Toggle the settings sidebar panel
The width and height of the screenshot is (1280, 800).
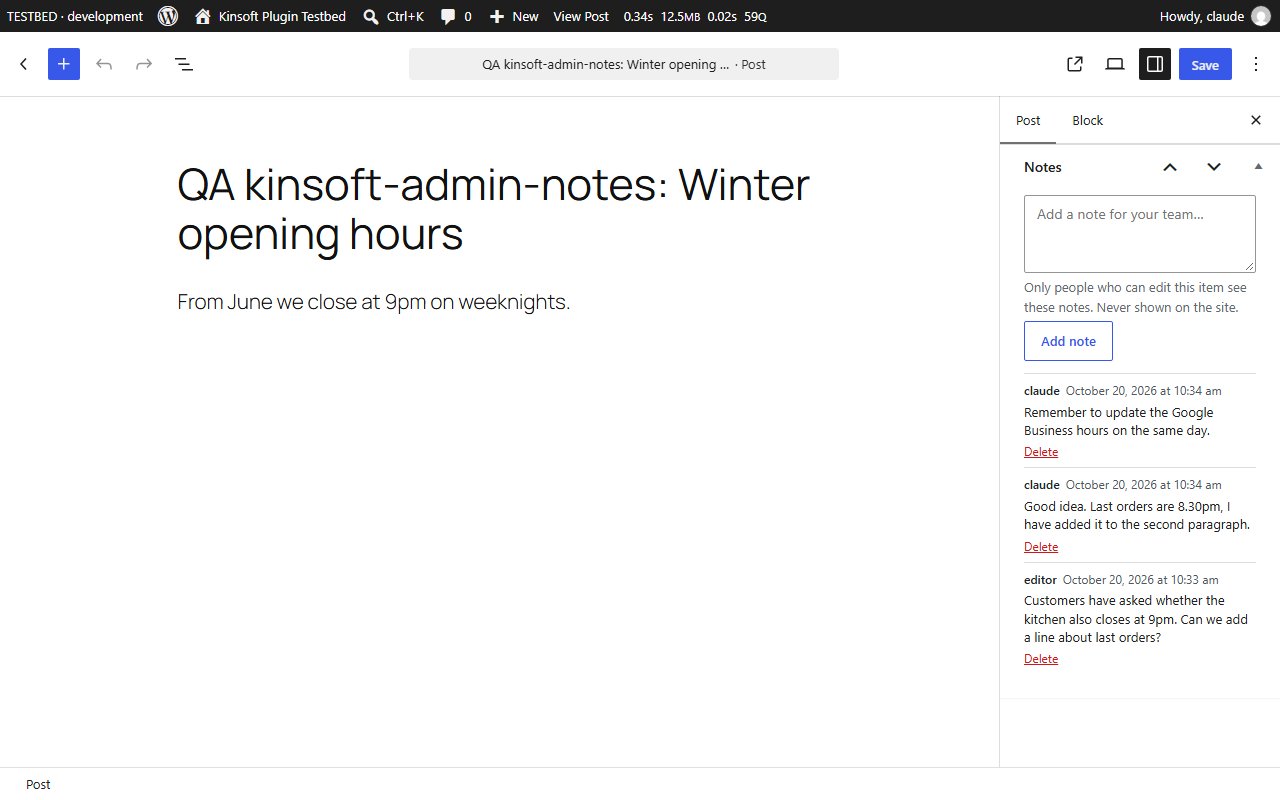[1155, 64]
